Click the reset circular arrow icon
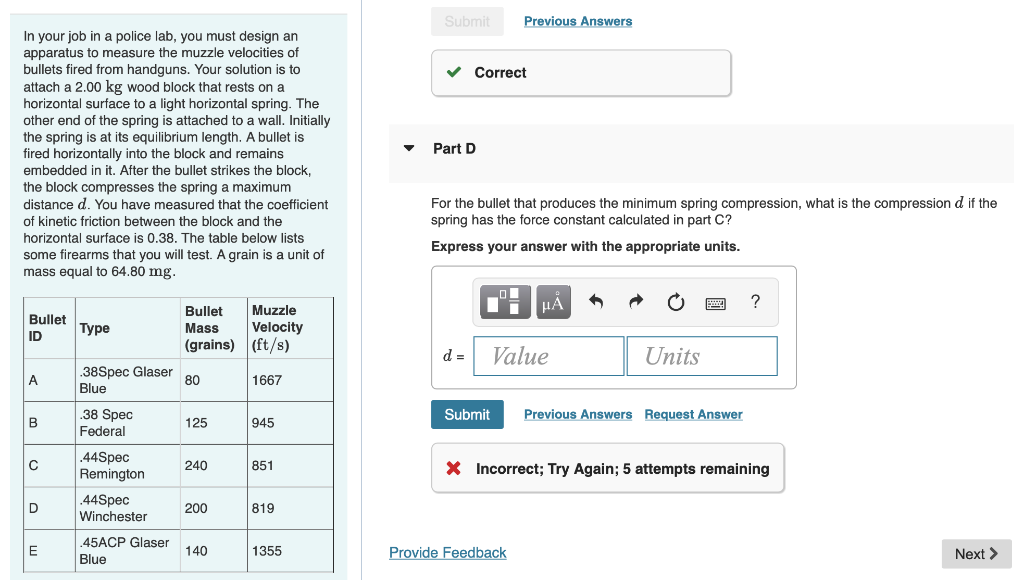The image size is (1024, 580). 676,302
